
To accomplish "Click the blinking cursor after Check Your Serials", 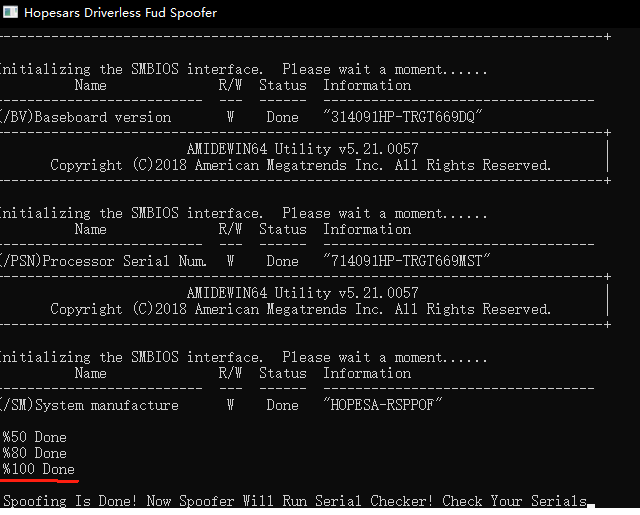I will (x=592, y=503).
